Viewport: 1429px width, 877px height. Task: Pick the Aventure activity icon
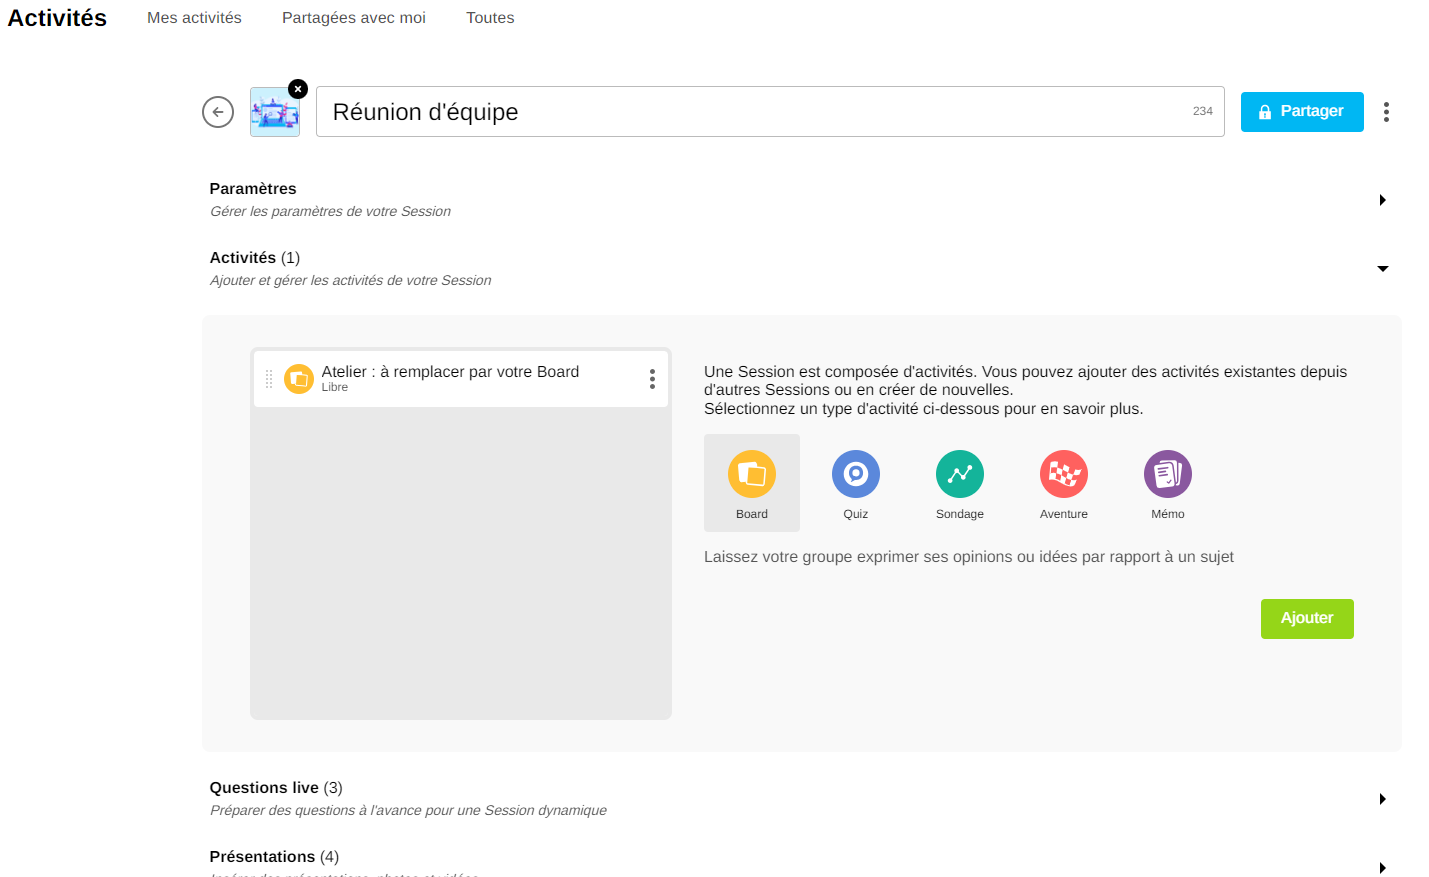[x=1063, y=475]
